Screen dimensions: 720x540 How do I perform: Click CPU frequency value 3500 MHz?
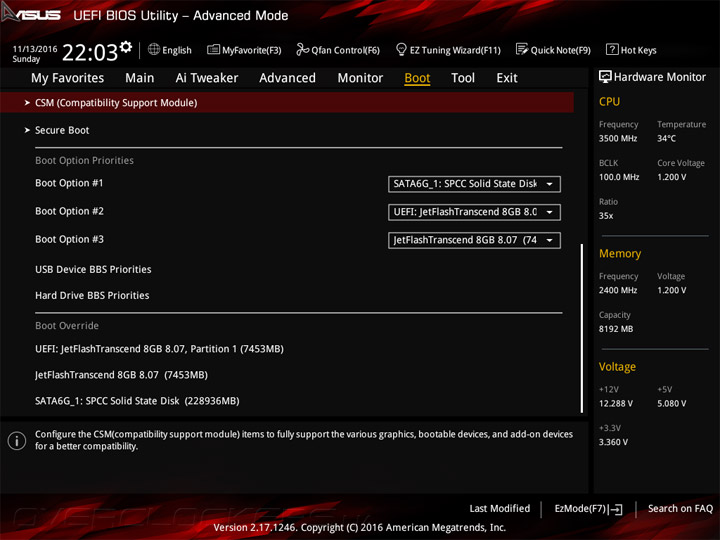[618, 138]
